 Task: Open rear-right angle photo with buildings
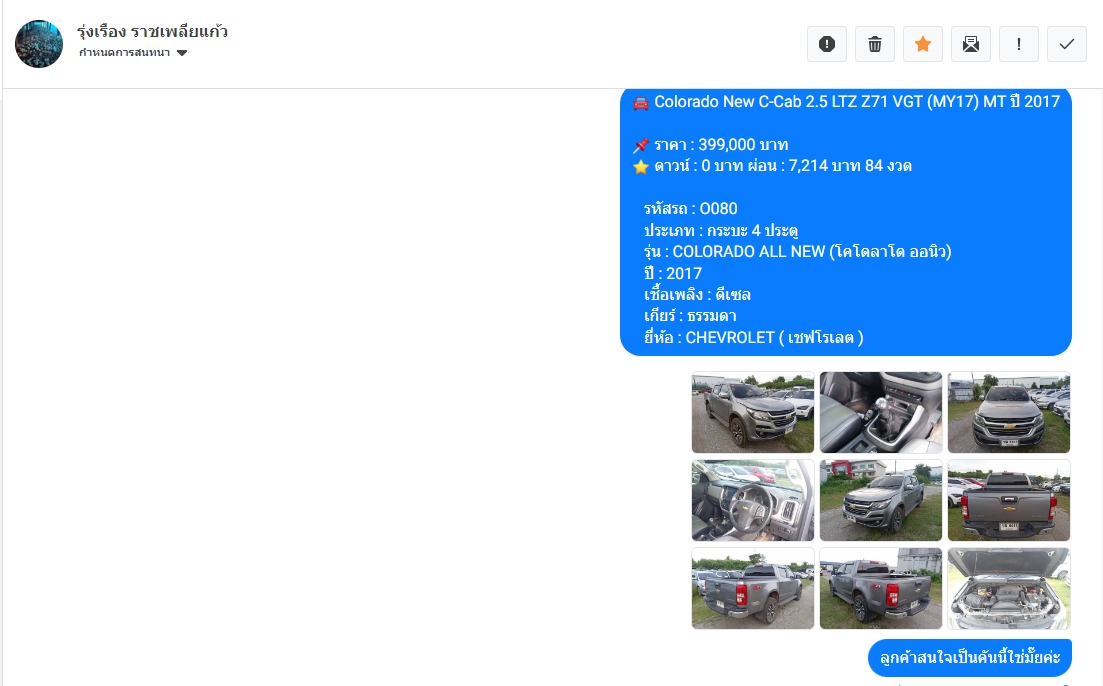pyautogui.click(x=881, y=588)
